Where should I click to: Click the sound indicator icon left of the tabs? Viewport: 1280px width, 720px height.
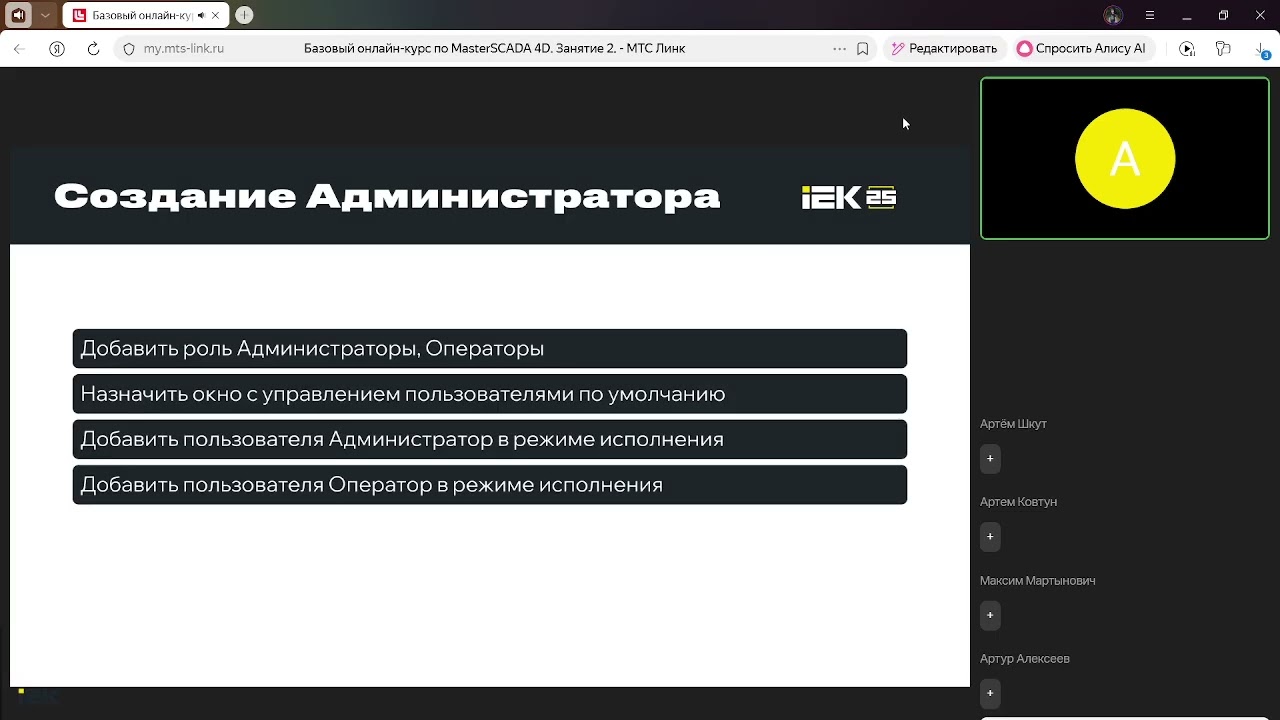click(18, 15)
